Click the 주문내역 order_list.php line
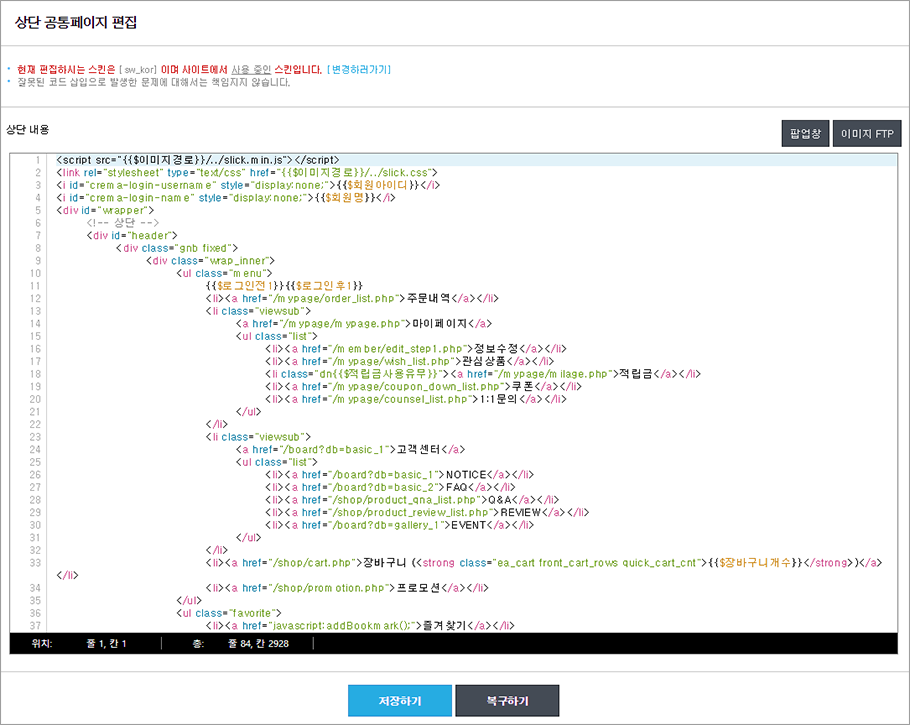The image size is (910, 725). 352,299
